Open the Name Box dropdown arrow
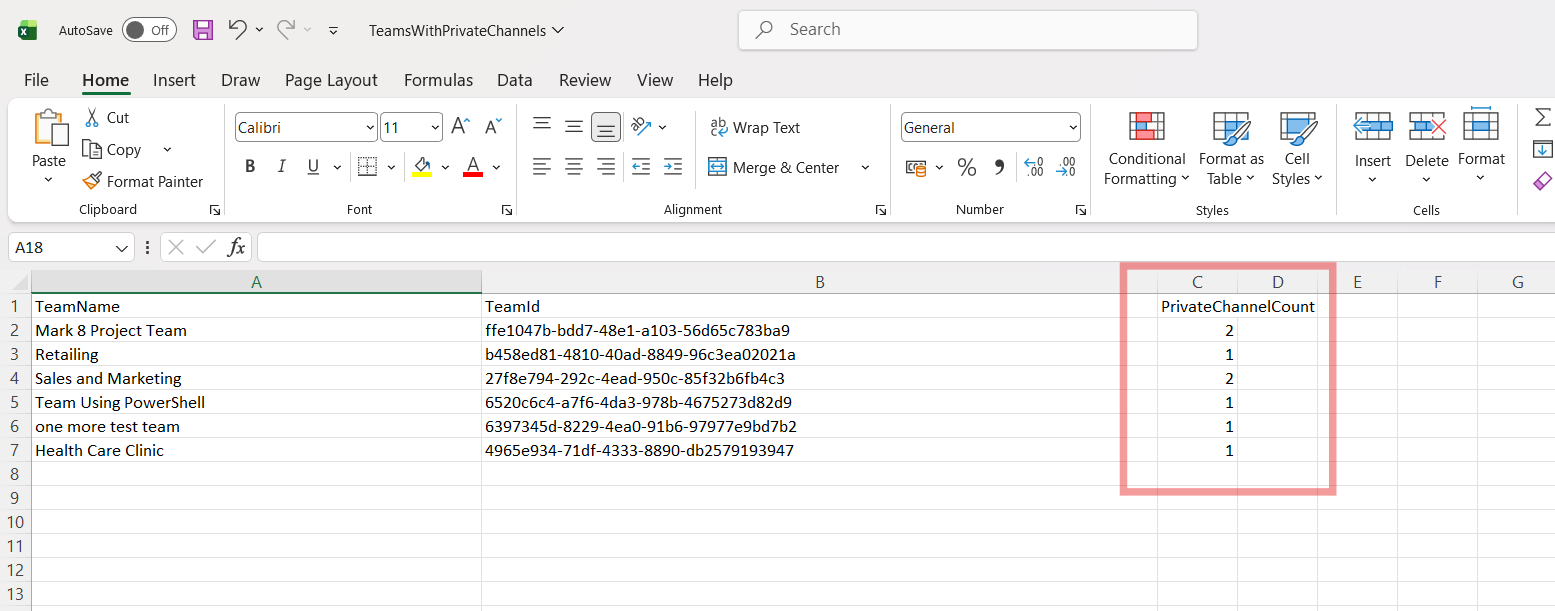The image size is (1555, 611). tap(122, 248)
